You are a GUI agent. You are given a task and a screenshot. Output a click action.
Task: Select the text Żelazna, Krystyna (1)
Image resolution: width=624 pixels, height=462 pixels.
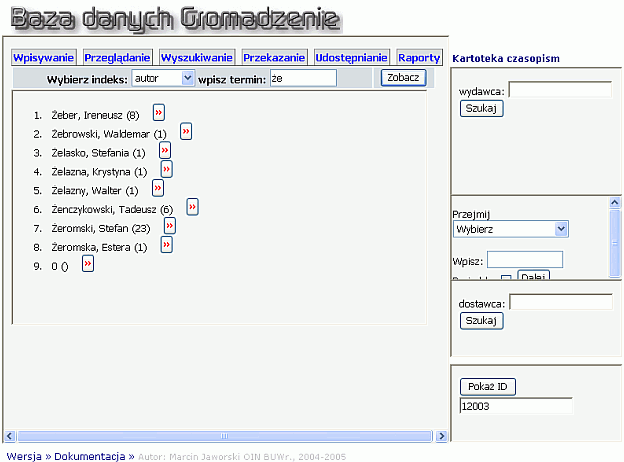(99, 172)
